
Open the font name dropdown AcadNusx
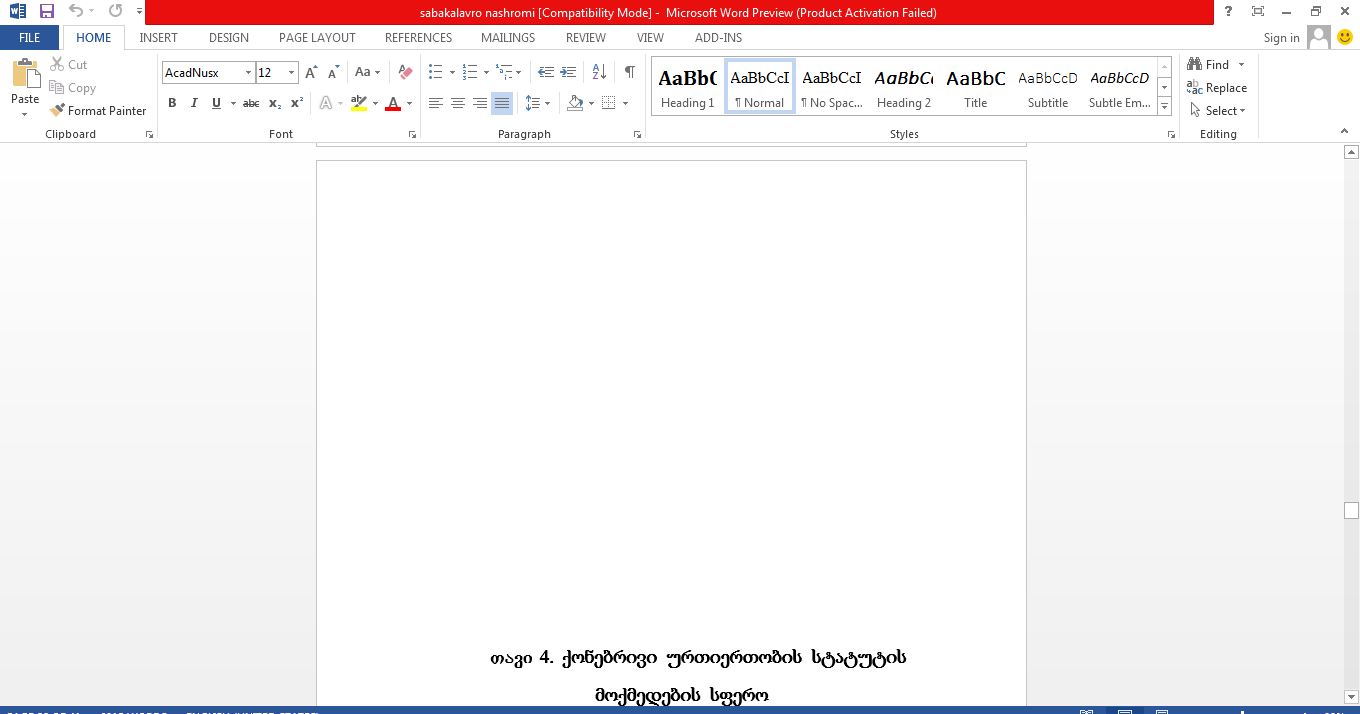[x=249, y=72]
